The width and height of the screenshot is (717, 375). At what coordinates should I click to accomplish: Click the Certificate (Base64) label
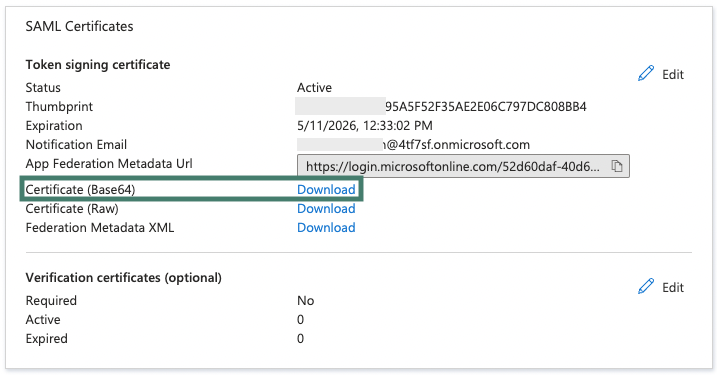80,189
